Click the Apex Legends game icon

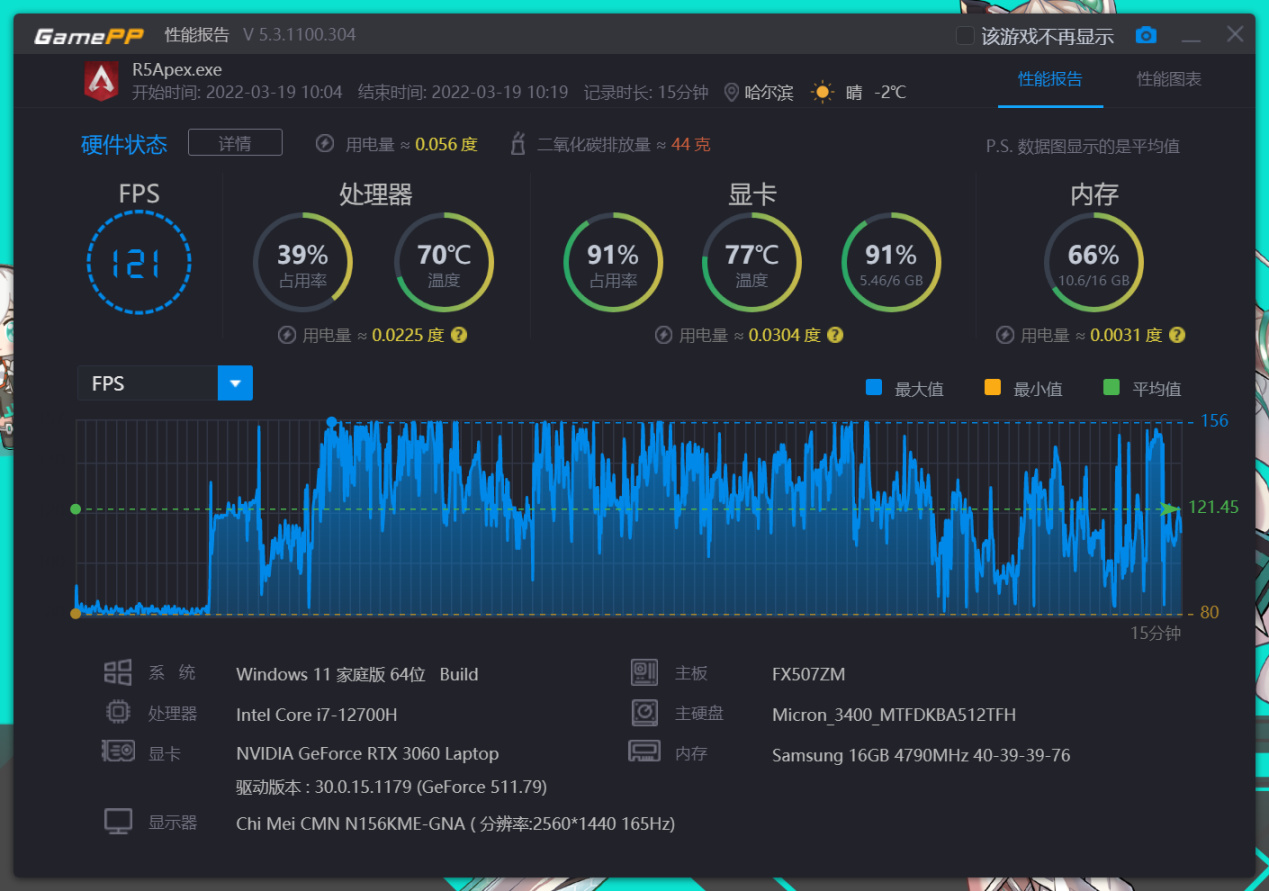[x=101, y=81]
